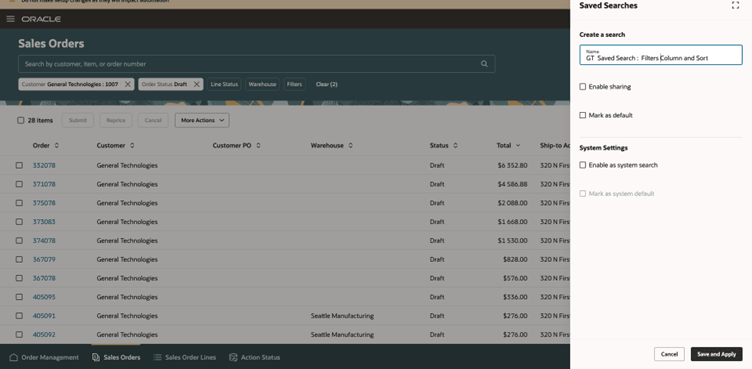This screenshot has height=369, width=752.
Task: Click Save and Apply button
Action: (717, 354)
